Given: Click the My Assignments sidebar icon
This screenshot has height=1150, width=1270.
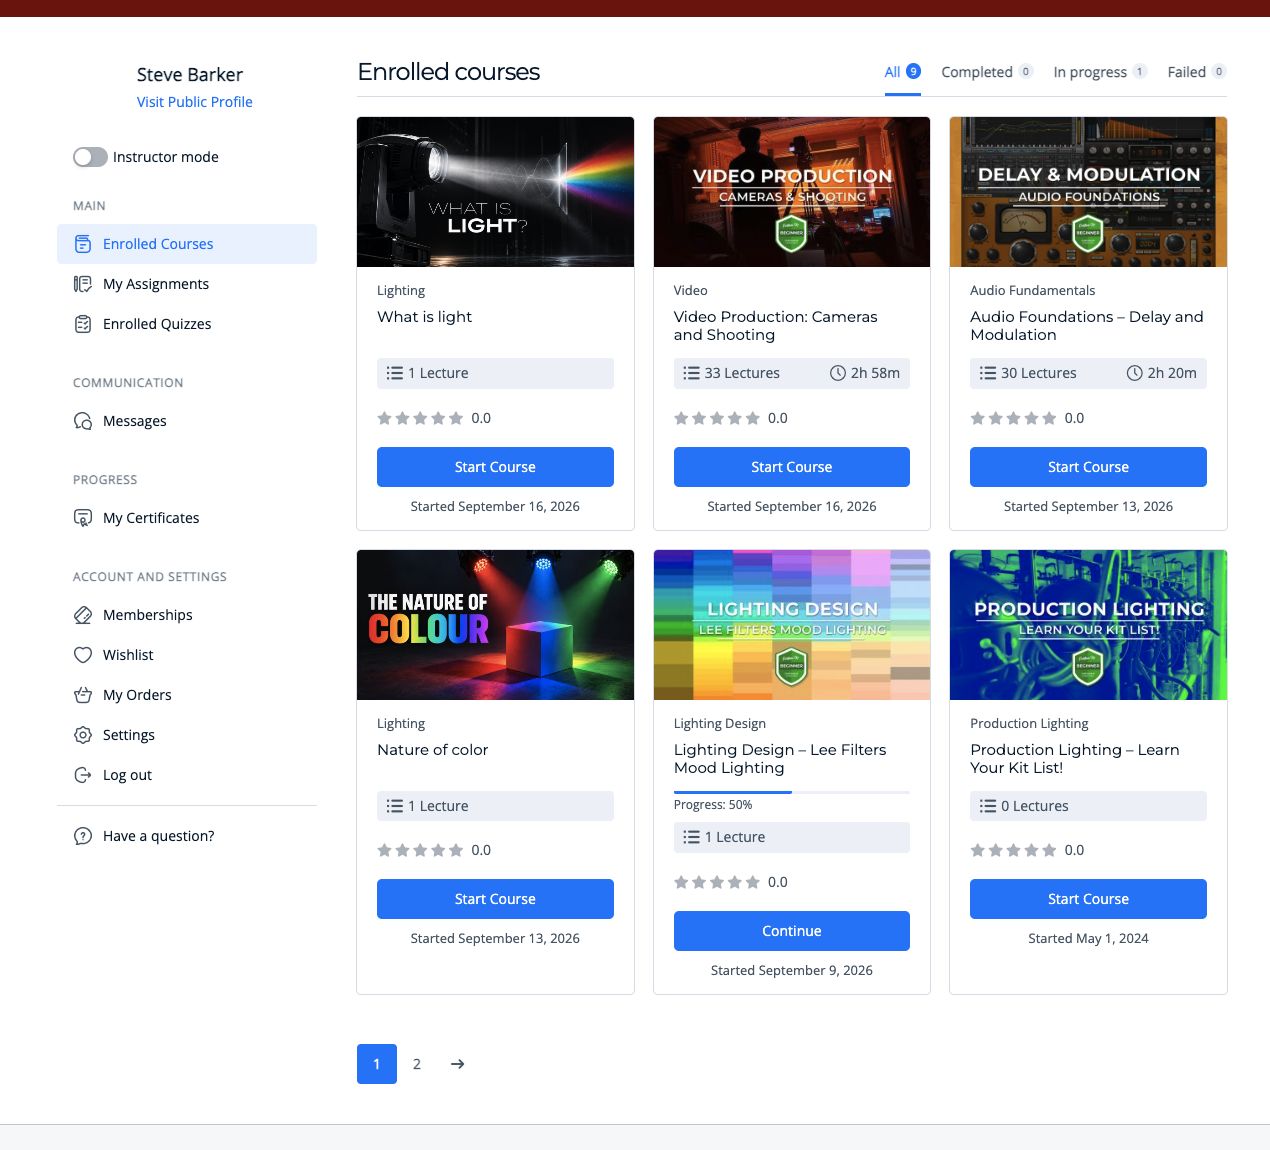Looking at the screenshot, I should pos(83,284).
